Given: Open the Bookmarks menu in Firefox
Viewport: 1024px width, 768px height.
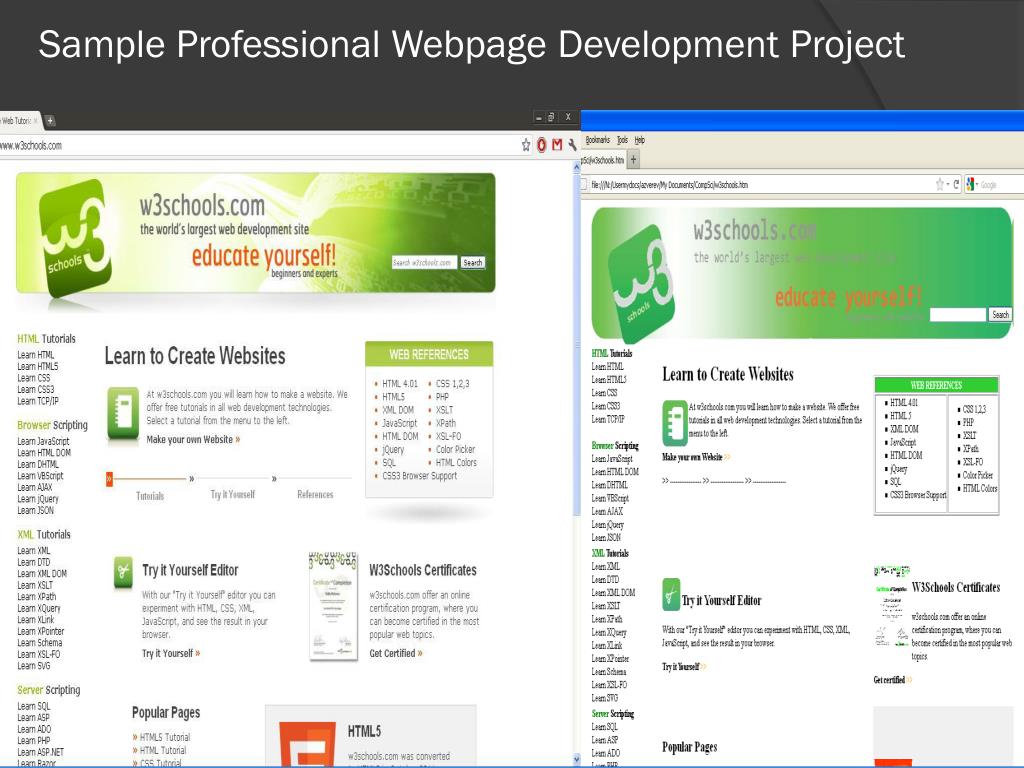Looking at the screenshot, I should click(597, 140).
